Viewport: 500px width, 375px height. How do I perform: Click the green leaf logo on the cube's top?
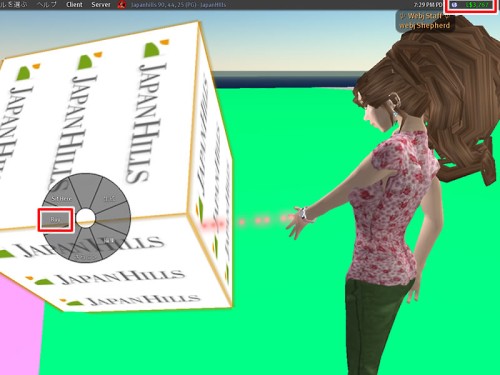tap(150, 50)
